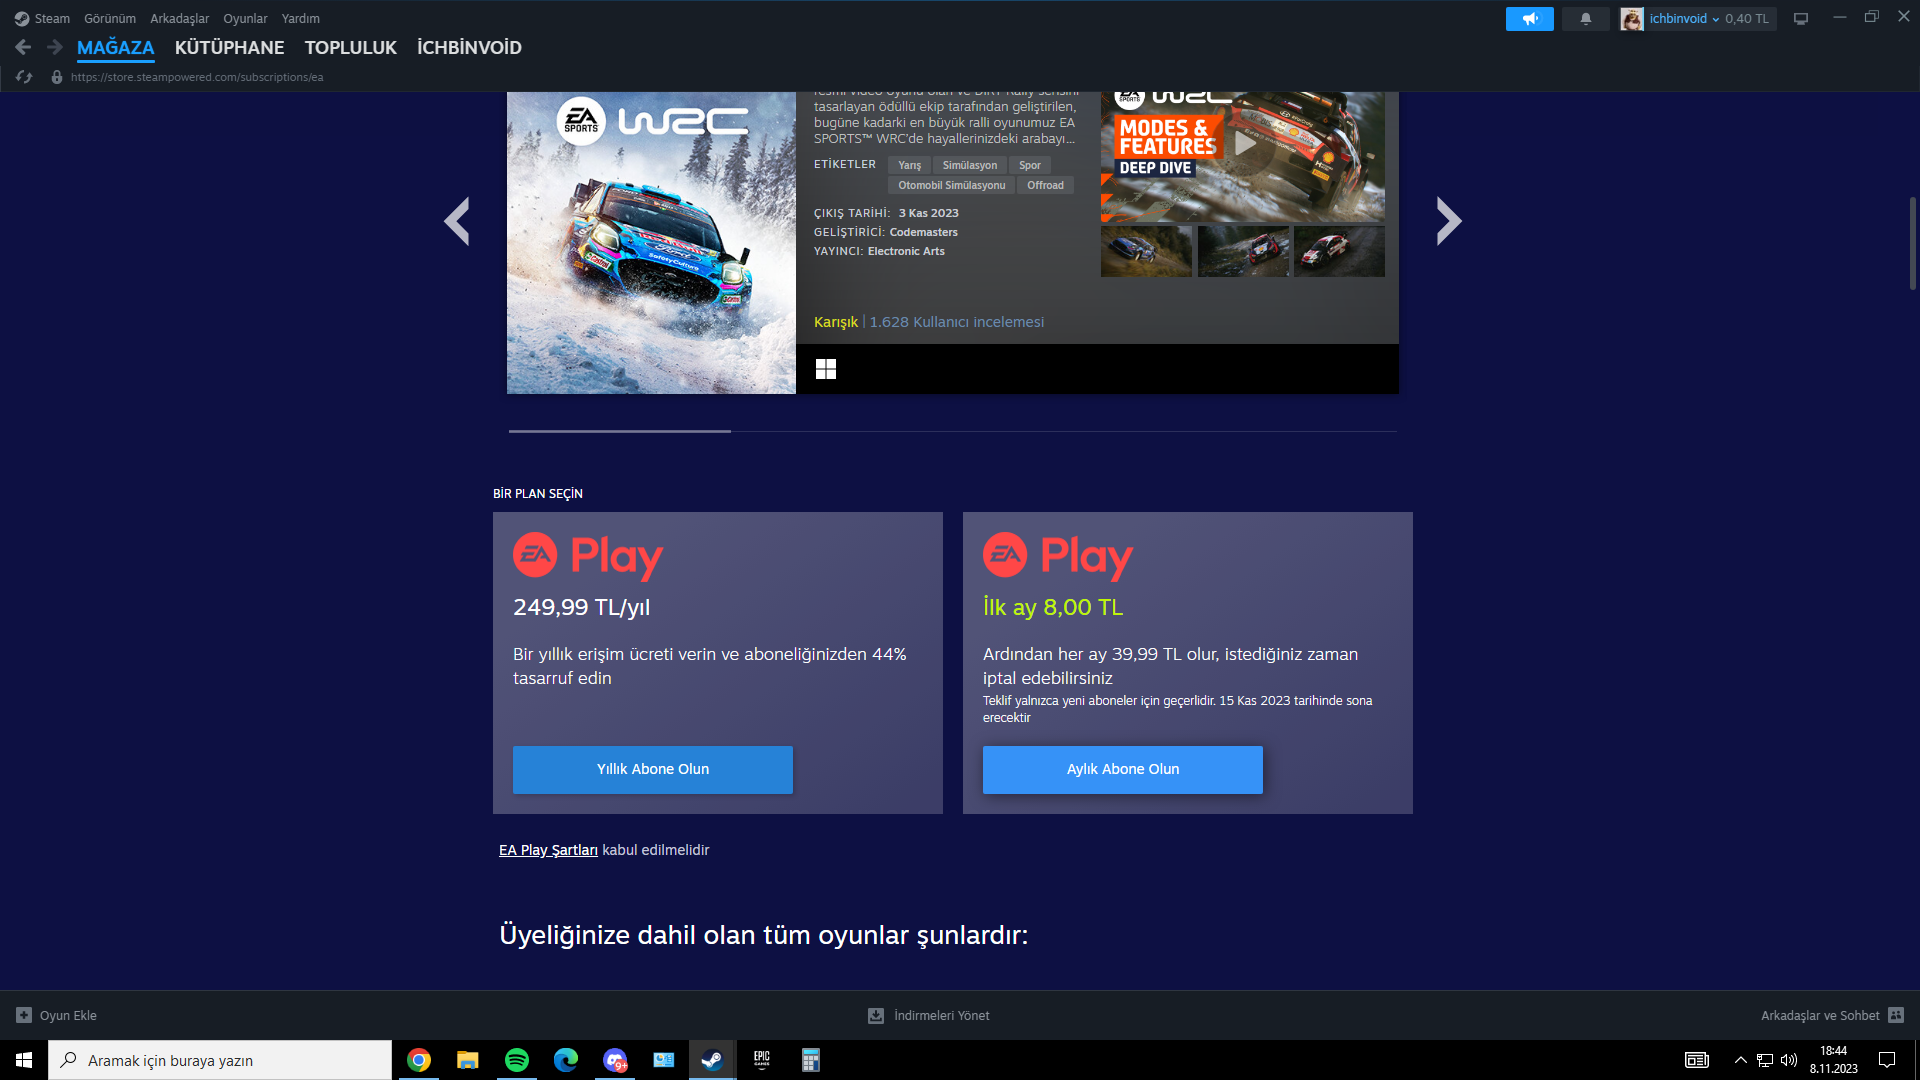The width and height of the screenshot is (1920, 1080).
Task: Open İndirmeleri Yönet downloads manager
Action: [x=929, y=1015]
